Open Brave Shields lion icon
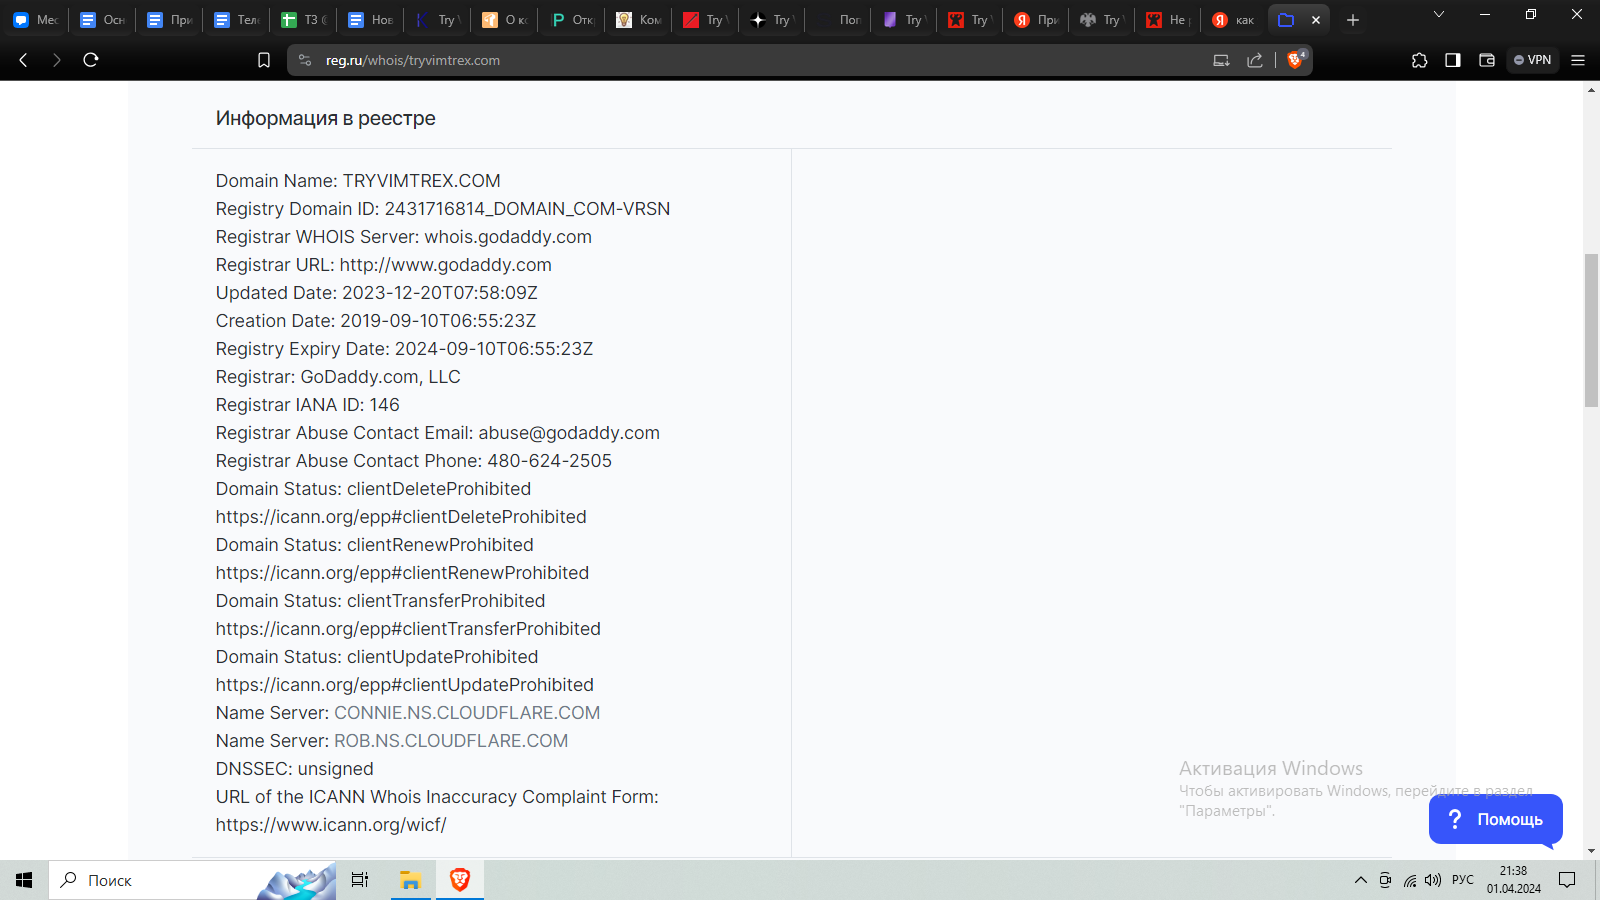 [1296, 60]
